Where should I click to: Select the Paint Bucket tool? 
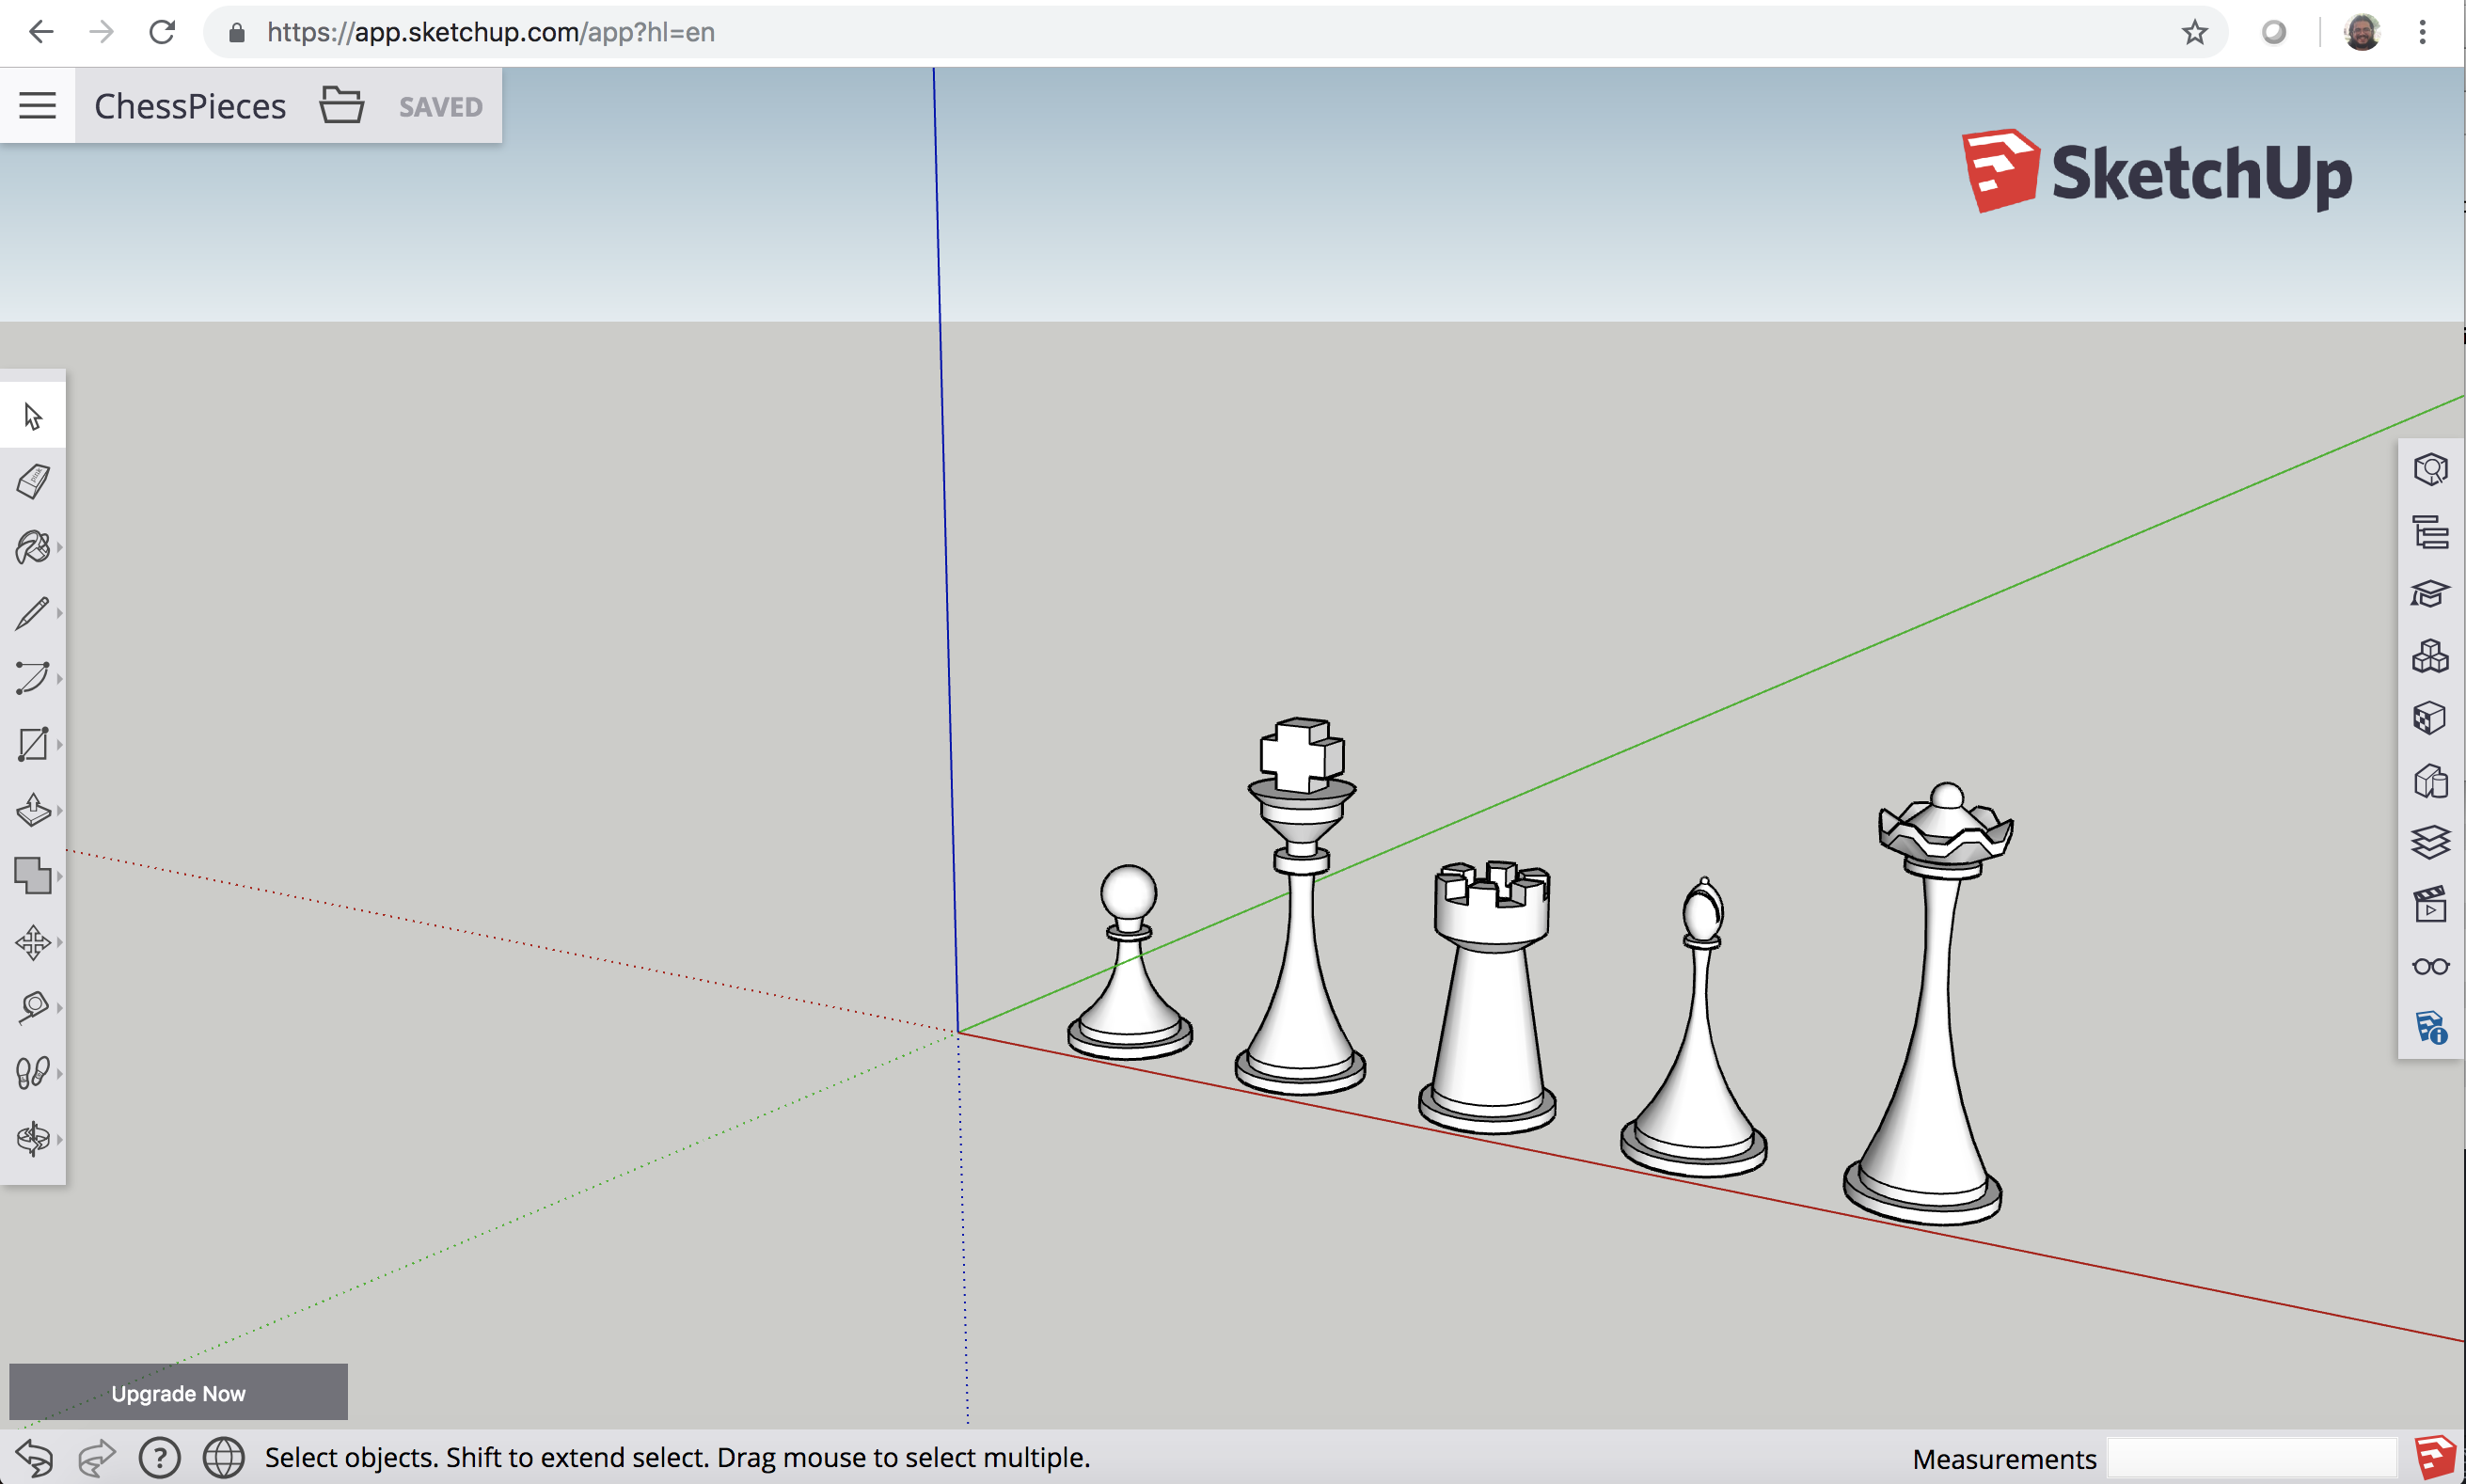[32, 547]
